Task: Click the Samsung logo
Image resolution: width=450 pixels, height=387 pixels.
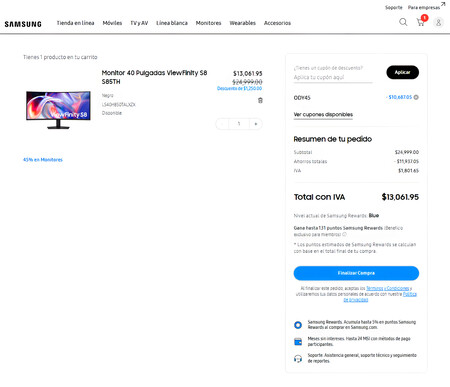Action: click(x=23, y=24)
